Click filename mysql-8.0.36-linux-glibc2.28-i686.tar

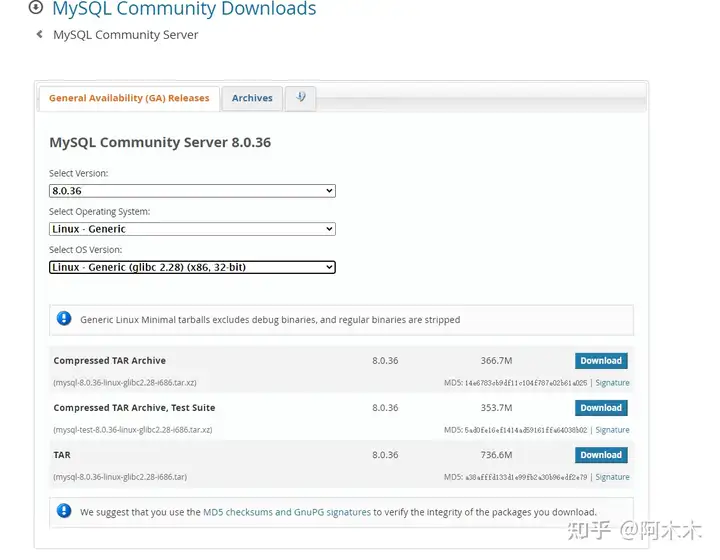120,477
